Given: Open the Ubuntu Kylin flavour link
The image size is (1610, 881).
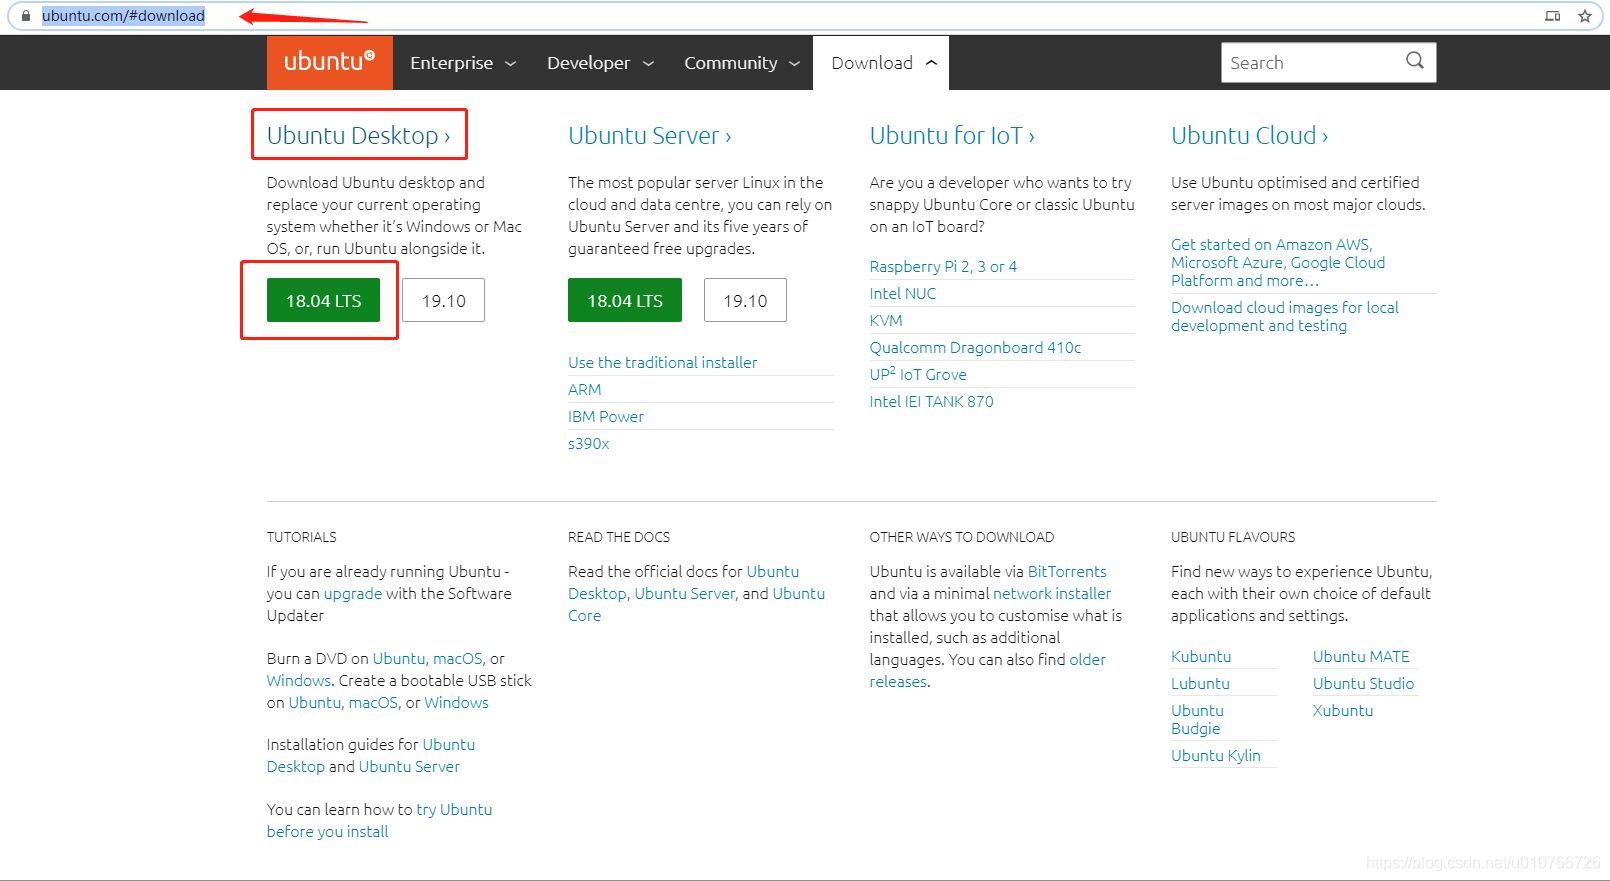Looking at the screenshot, I should tap(1216, 755).
